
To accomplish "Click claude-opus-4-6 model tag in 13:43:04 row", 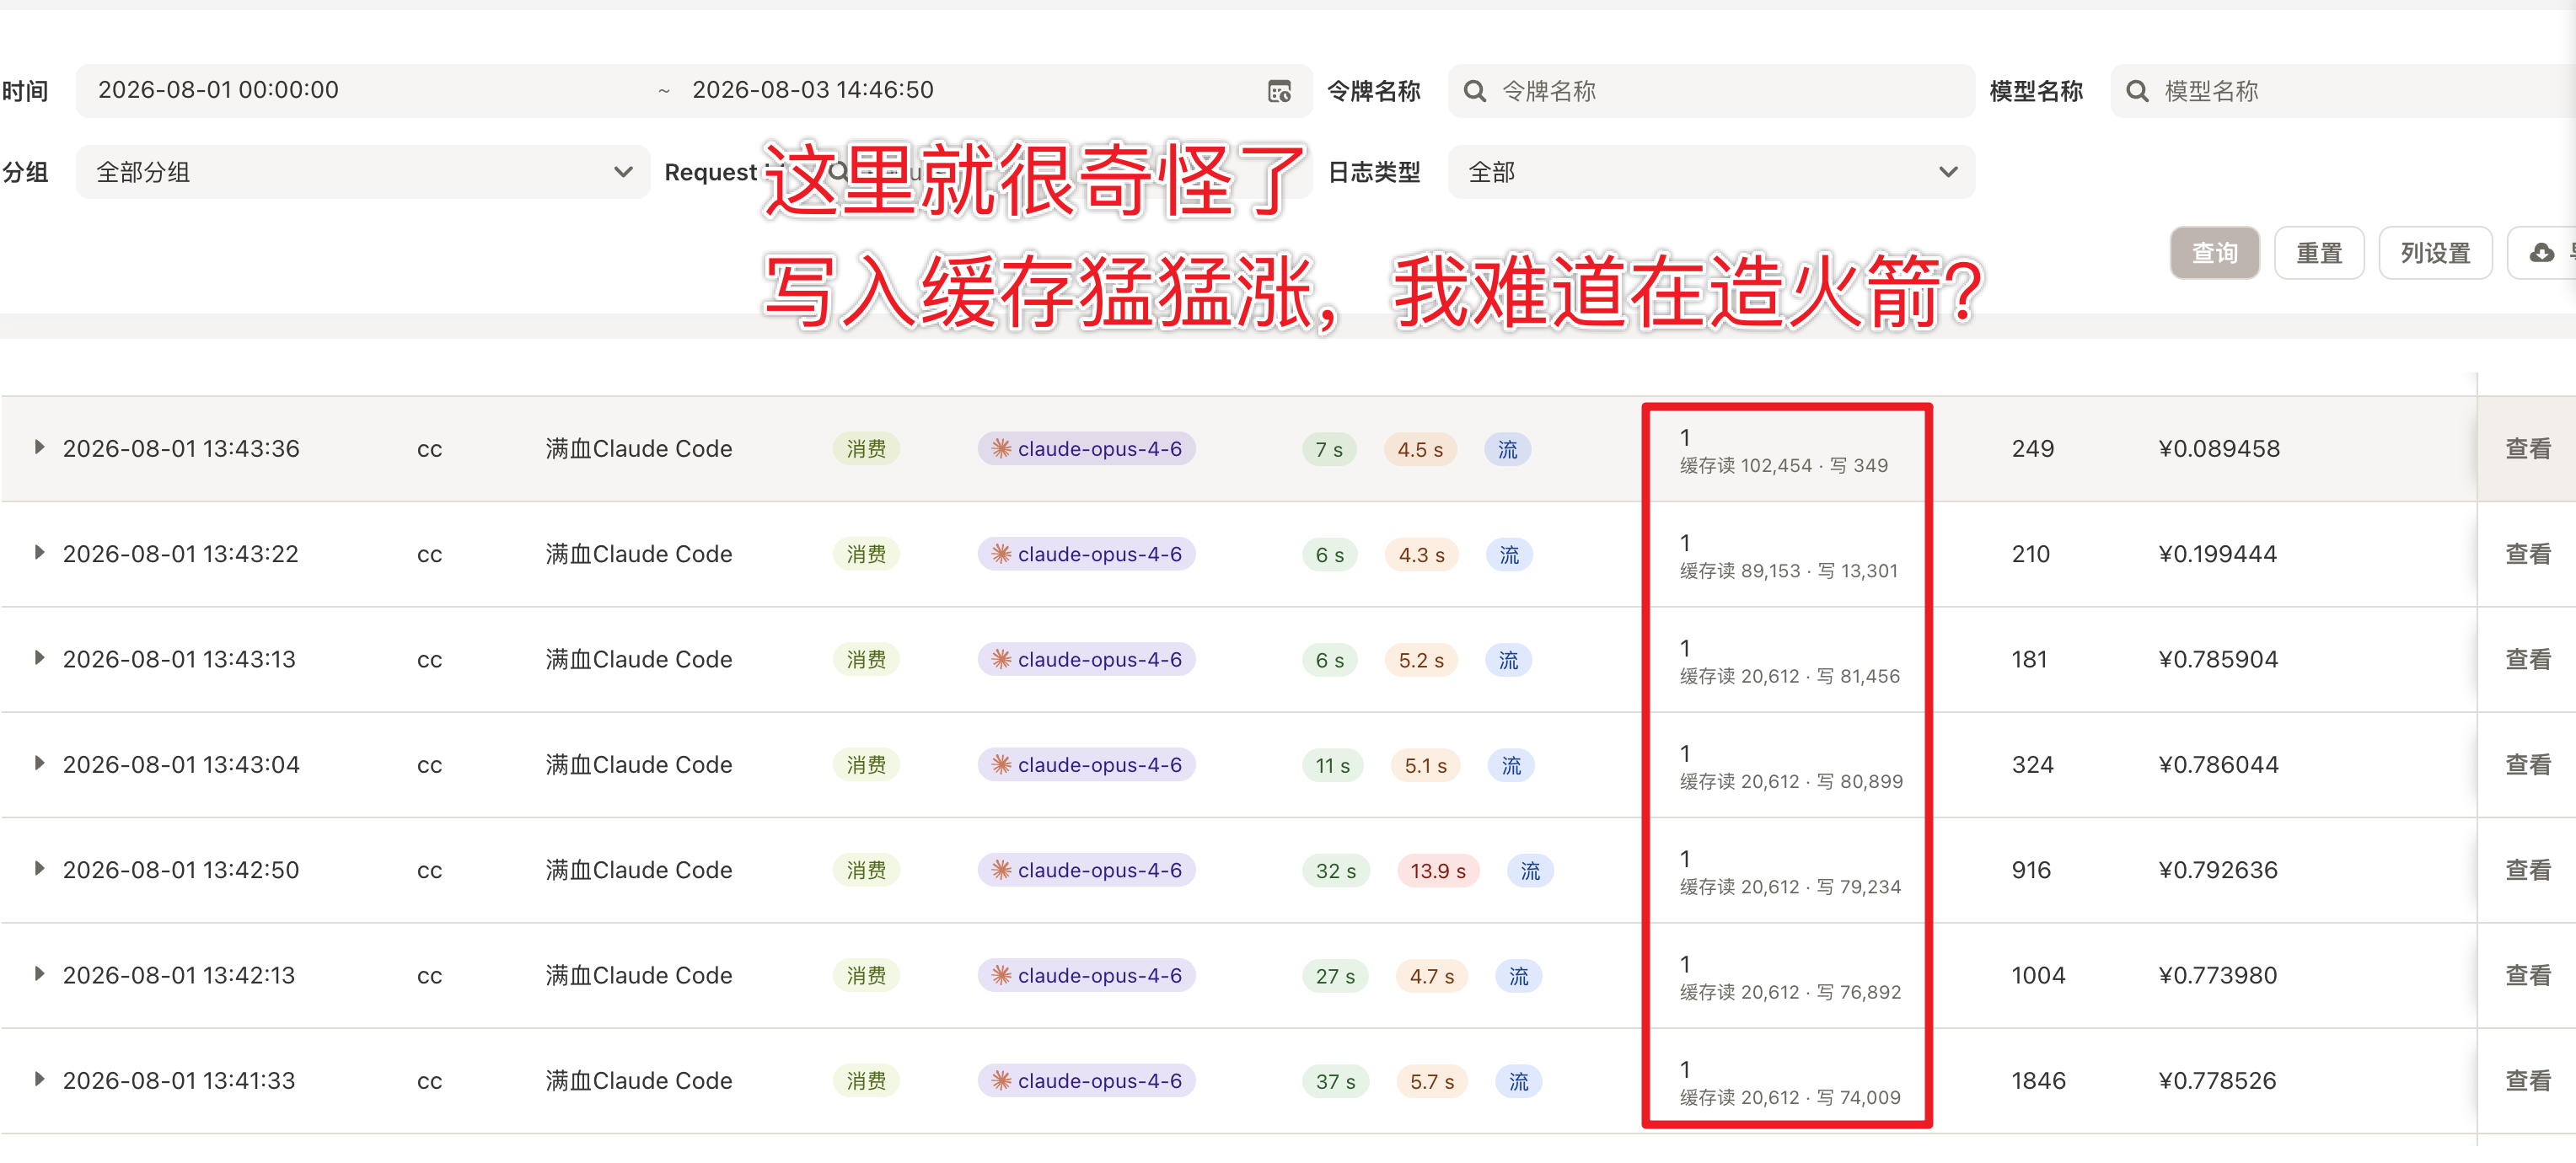I will 1086,765.
